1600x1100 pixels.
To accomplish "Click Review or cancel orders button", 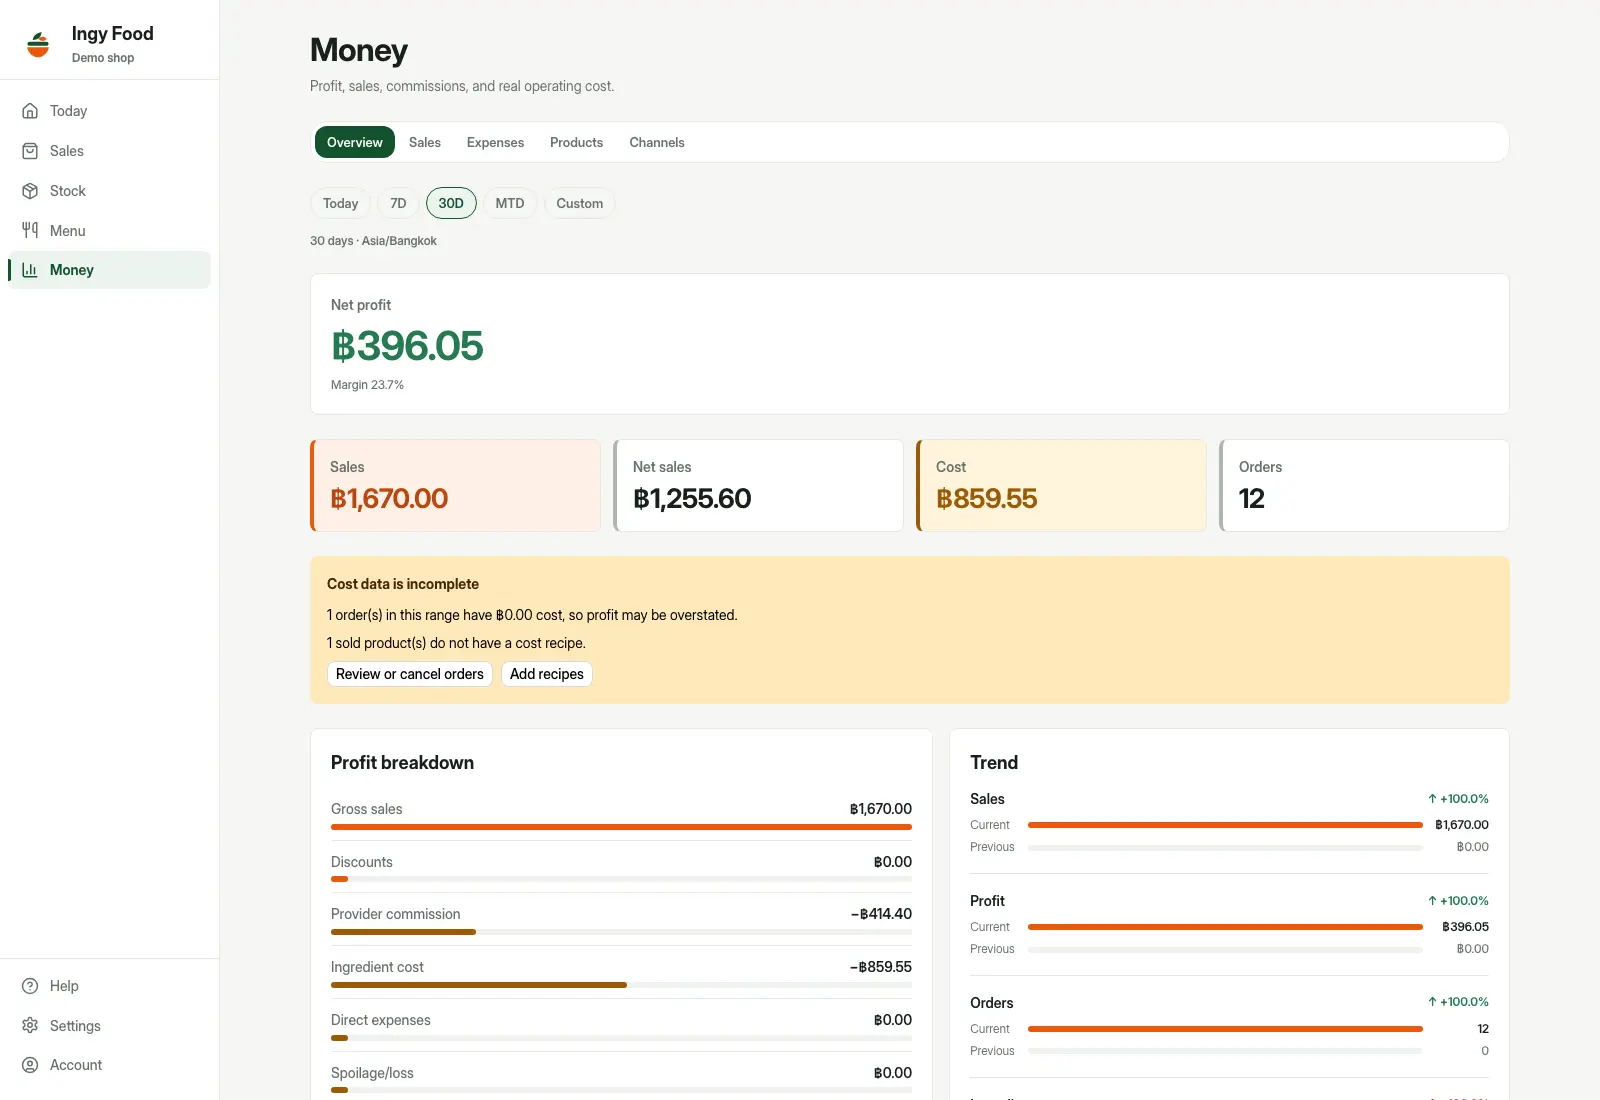I will [x=410, y=674].
